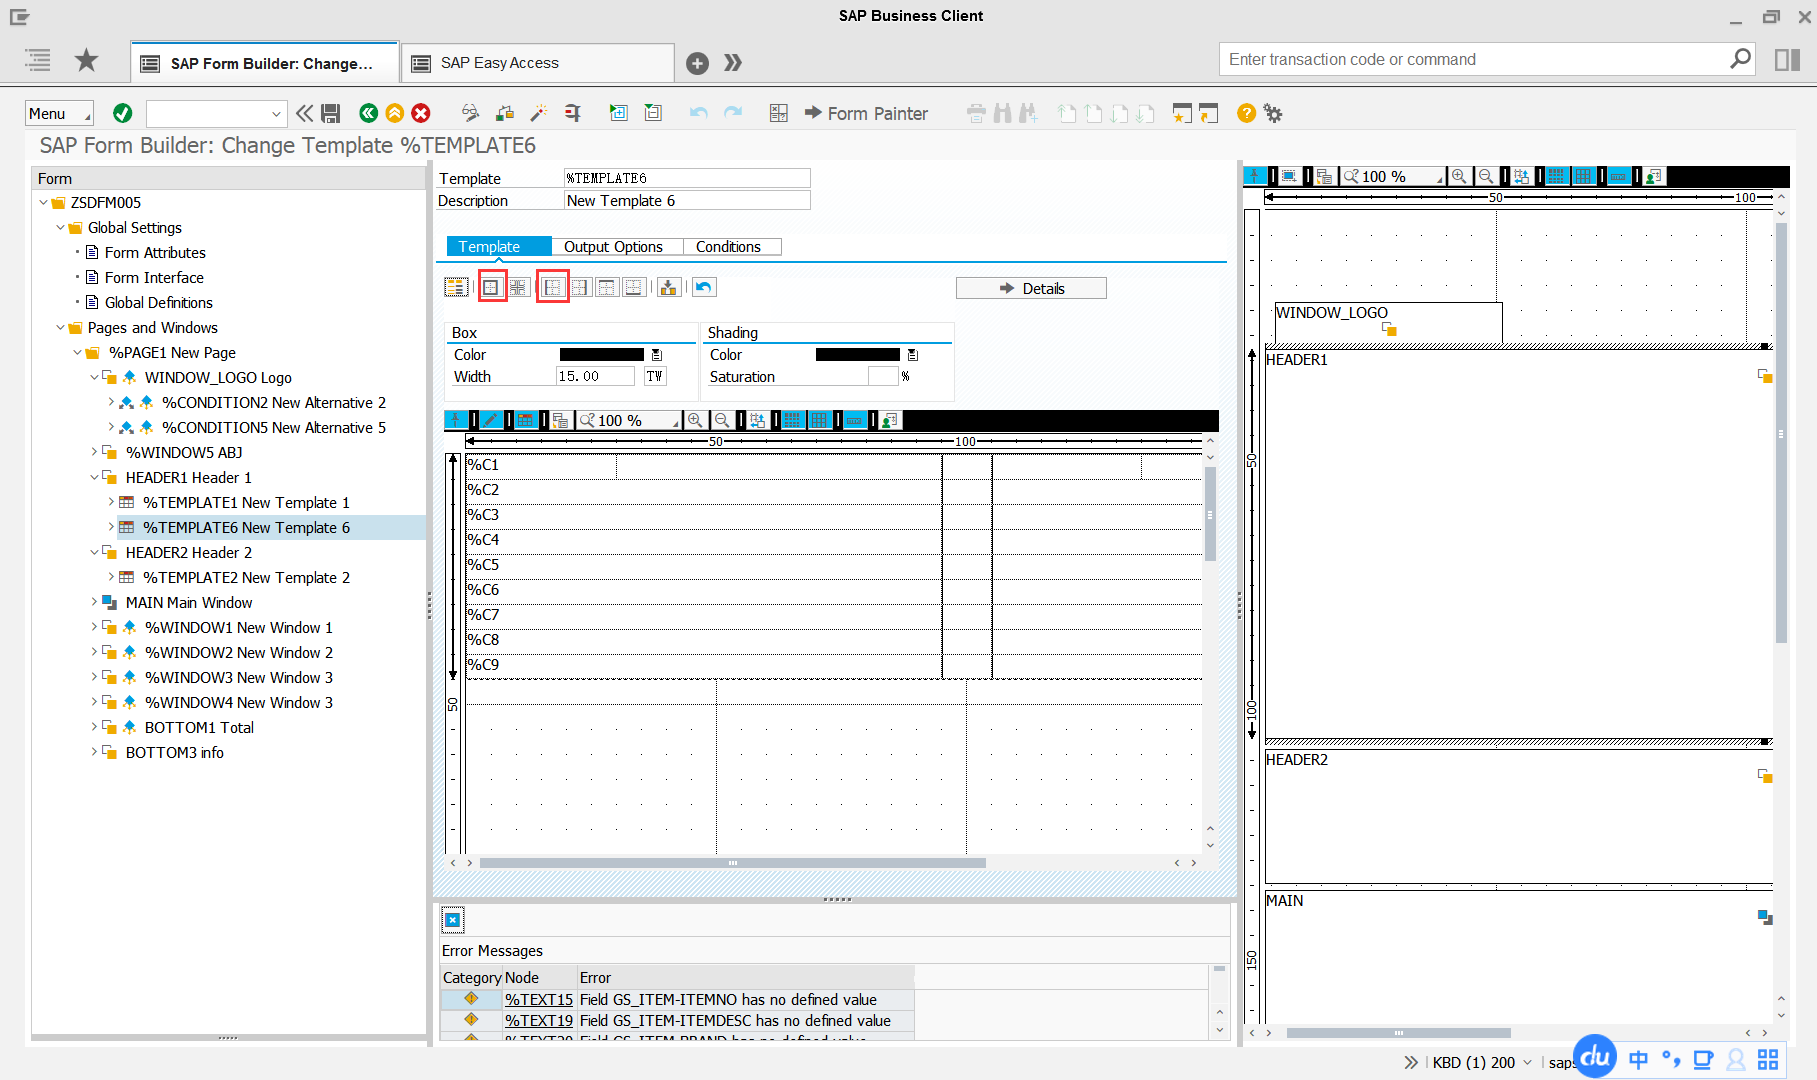Click the select pattern yellow-lines icon
Screen dimensions: 1817x1080
pyautogui.click(x=456, y=288)
